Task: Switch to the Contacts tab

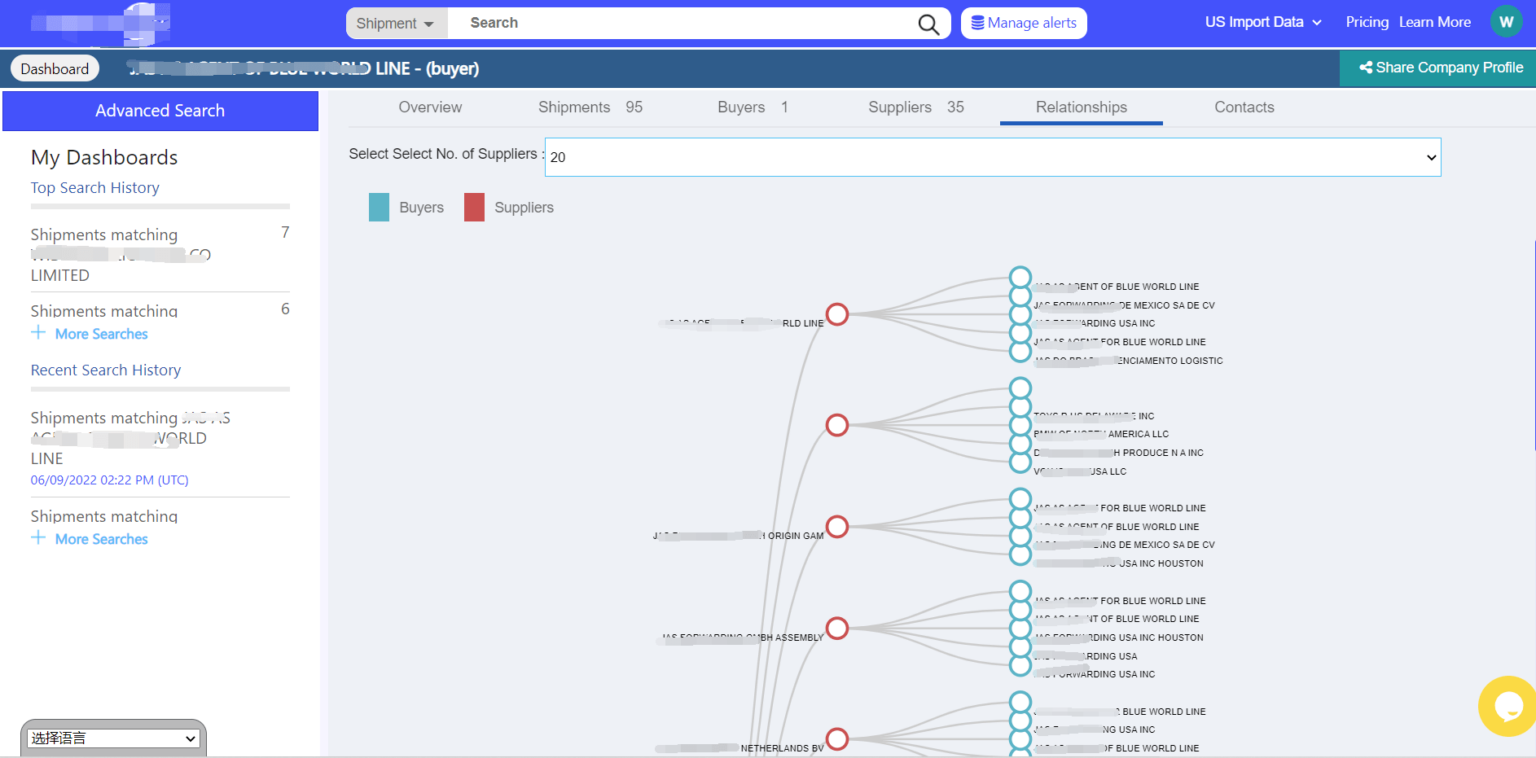Action: tap(1244, 107)
